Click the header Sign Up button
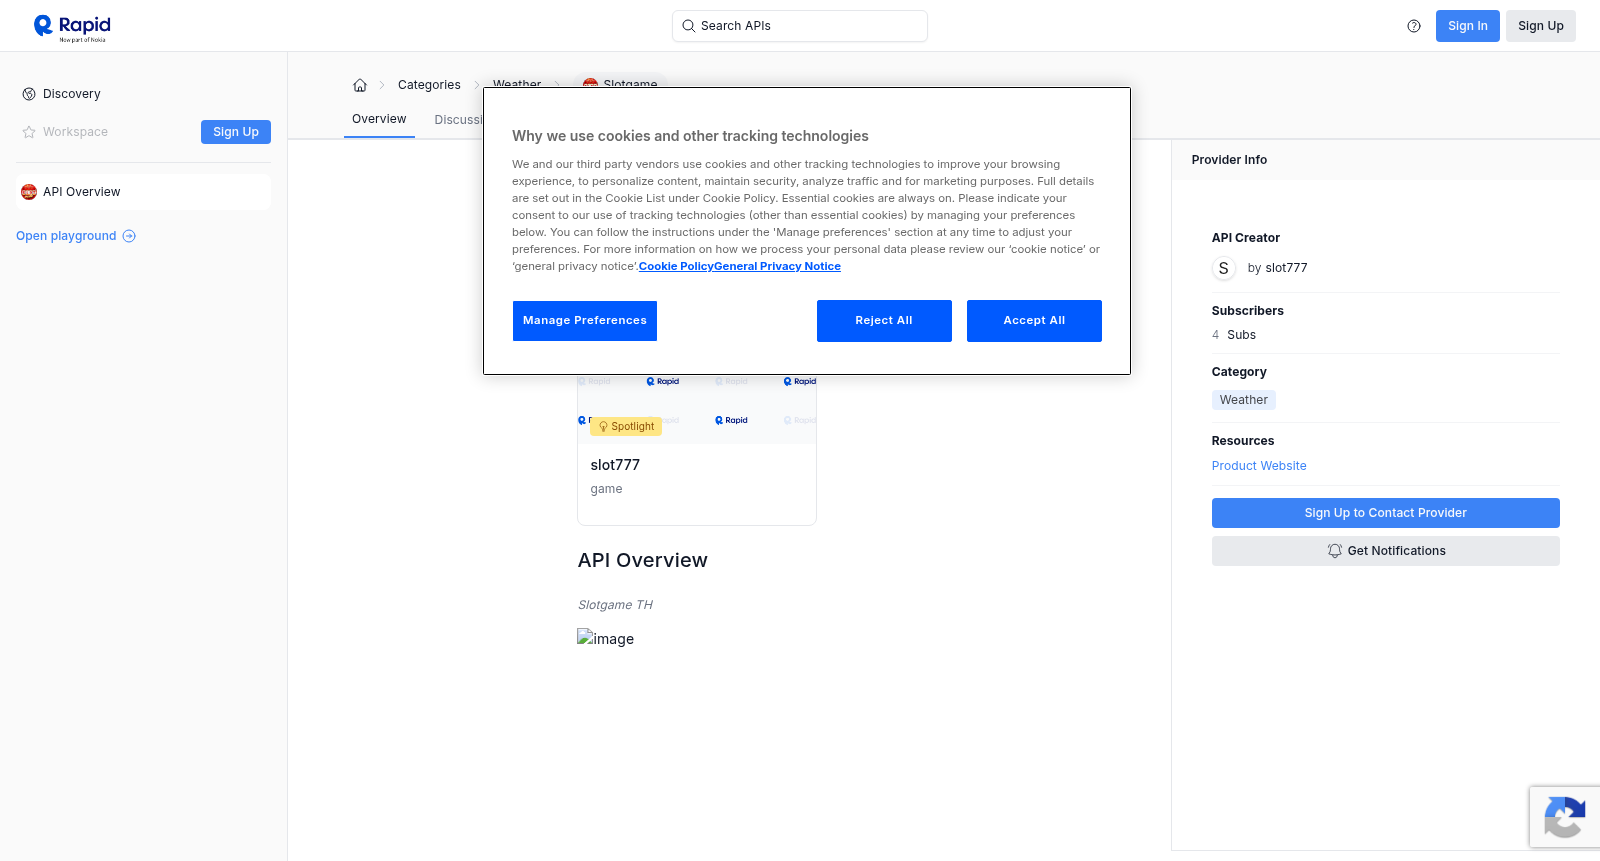Viewport: 1600px width, 861px height. (x=1541, y=26)
